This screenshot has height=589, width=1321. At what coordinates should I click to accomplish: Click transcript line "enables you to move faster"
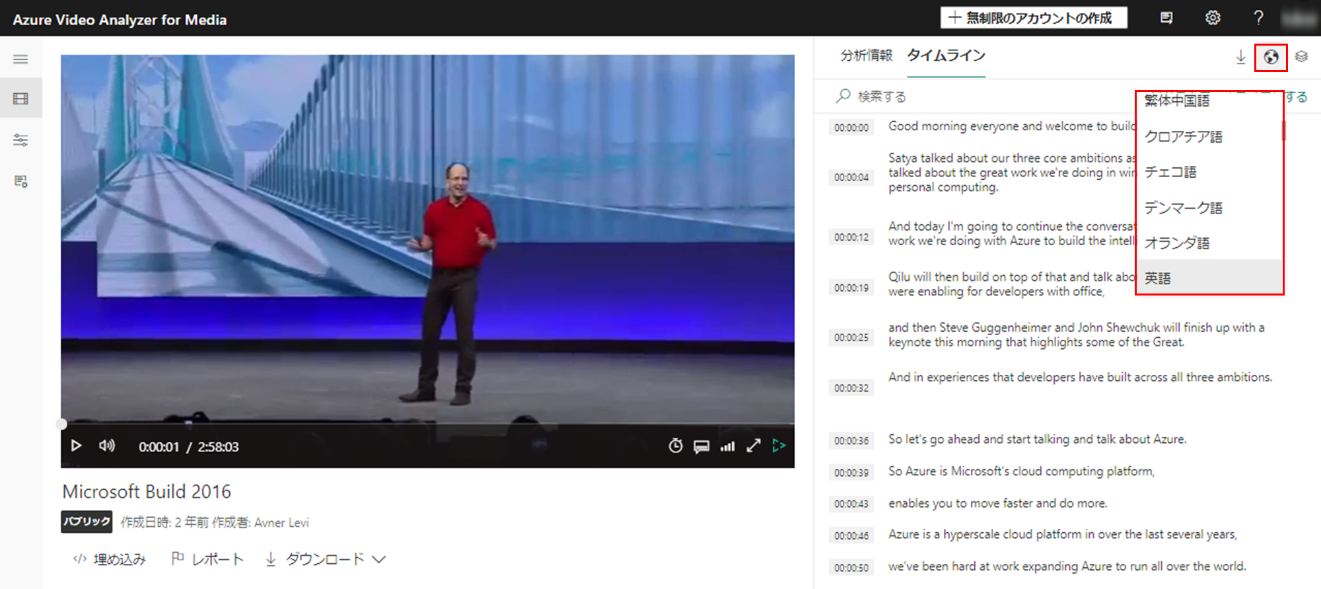pyautogui.click(x=998, y=503)
